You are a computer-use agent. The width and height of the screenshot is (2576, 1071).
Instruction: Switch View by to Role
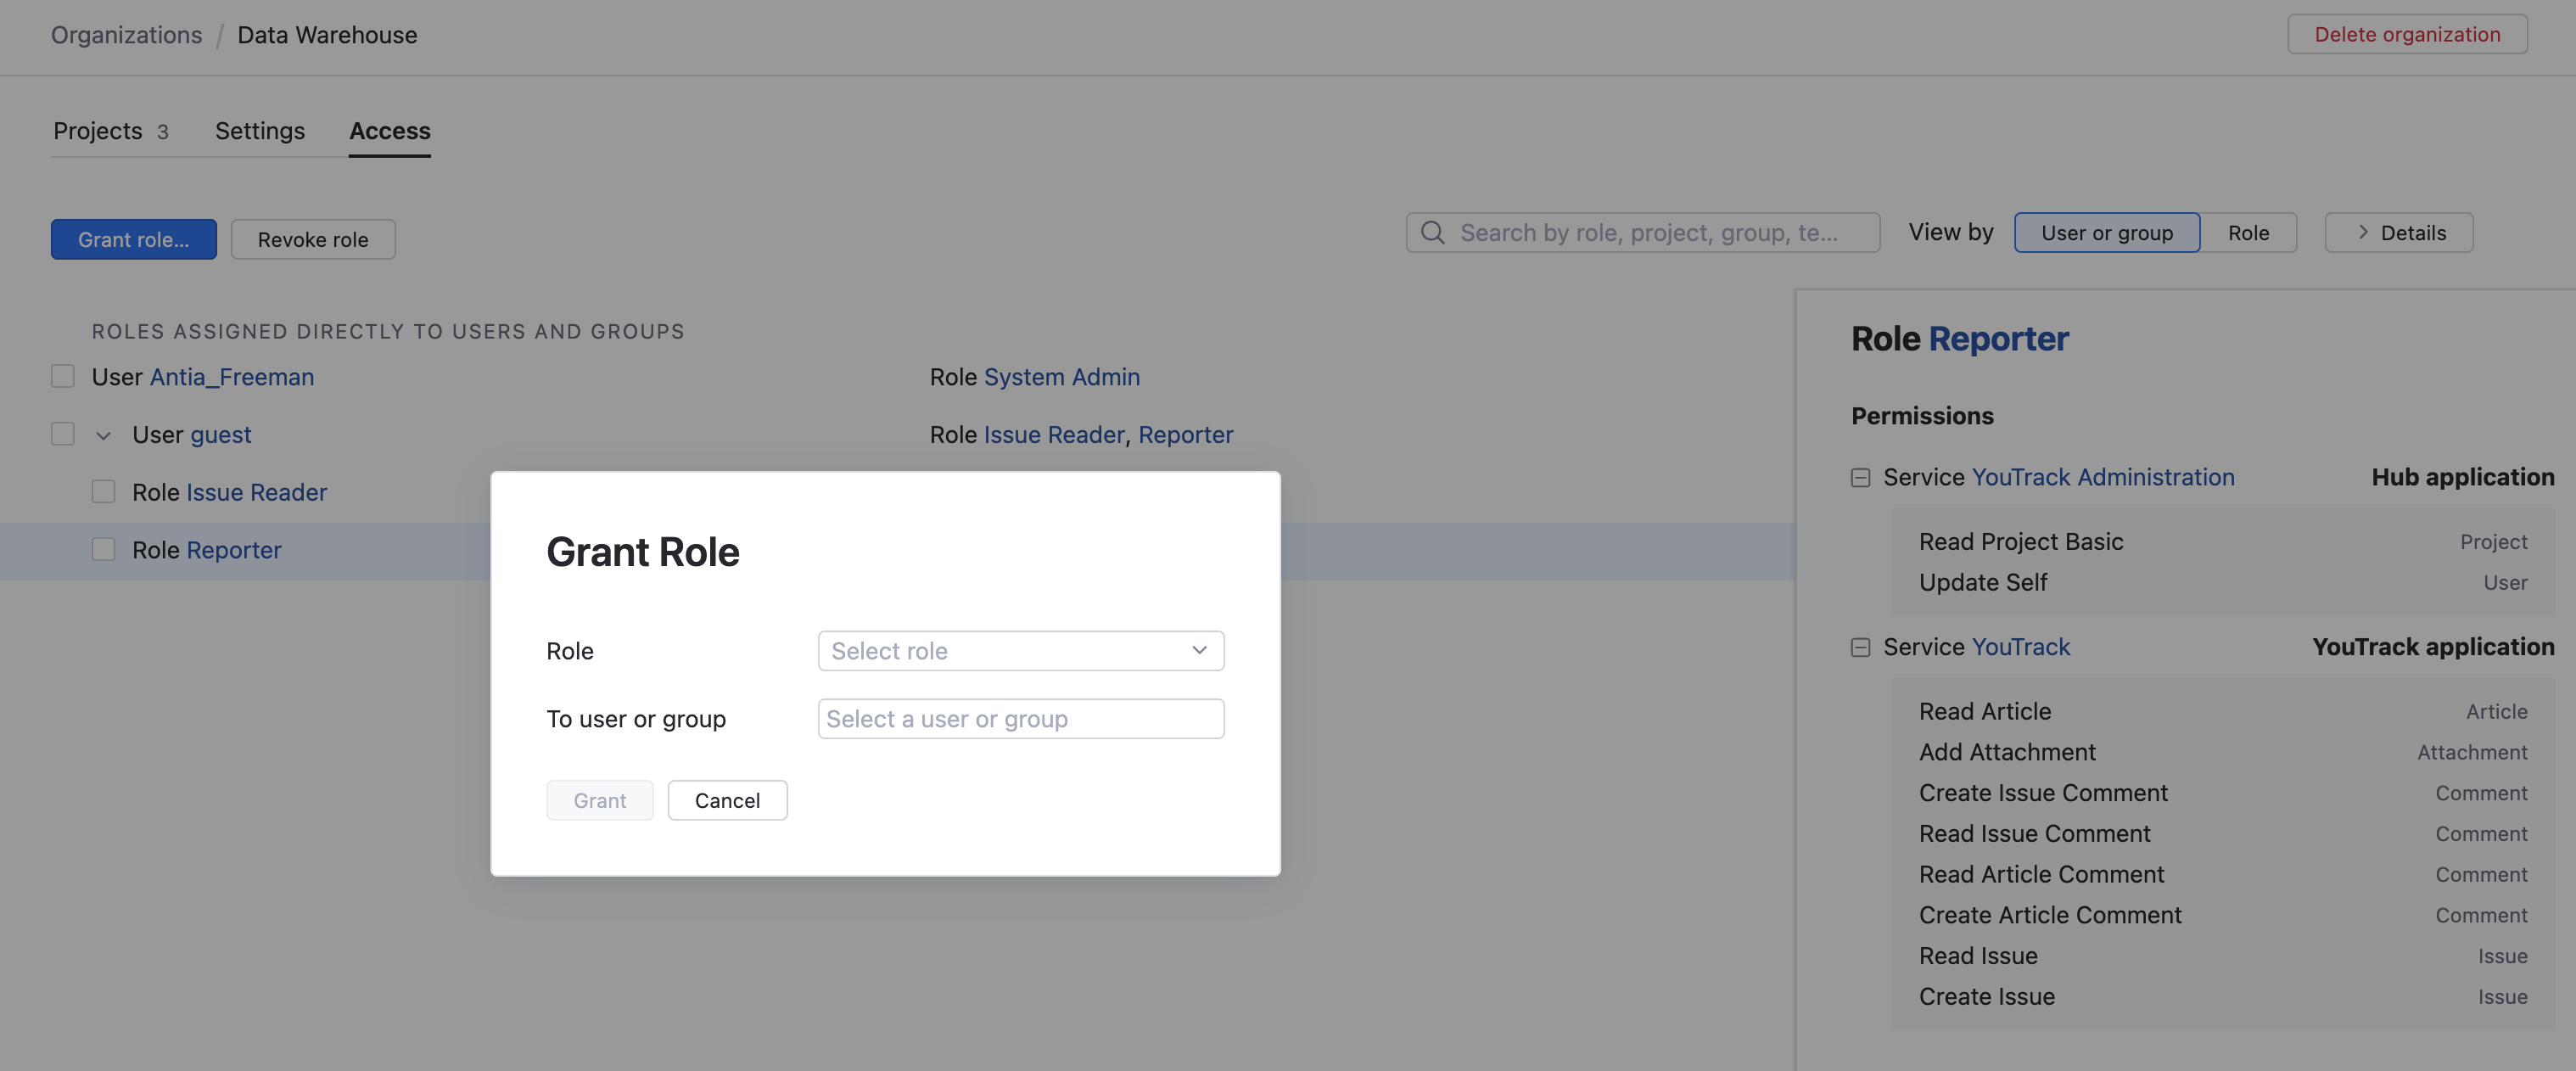tap(2248, 233)
